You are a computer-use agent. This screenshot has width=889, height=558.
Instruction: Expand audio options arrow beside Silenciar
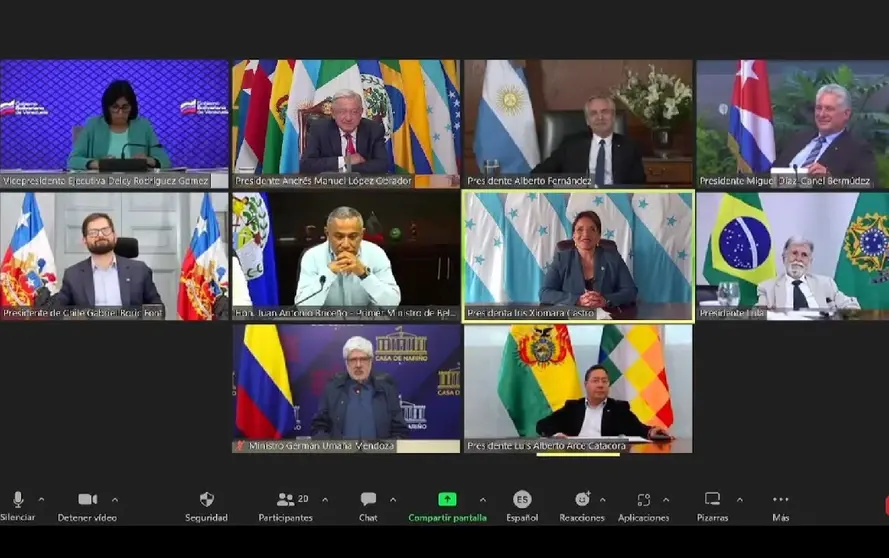[41, 500]
